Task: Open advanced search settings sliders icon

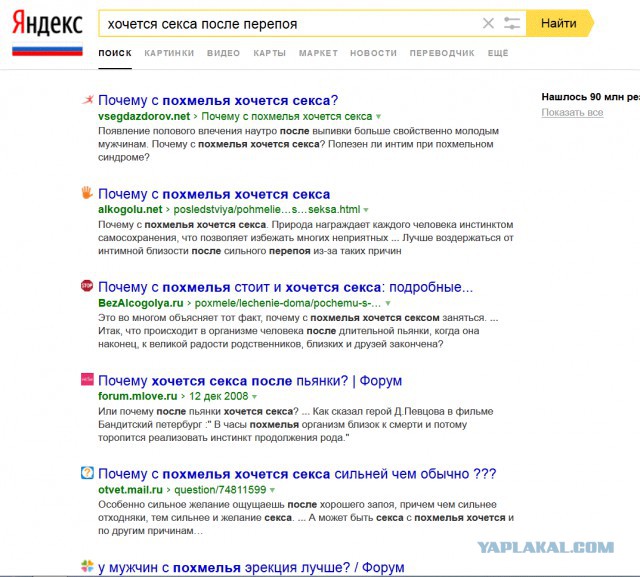Action: (x=512, y=23)
